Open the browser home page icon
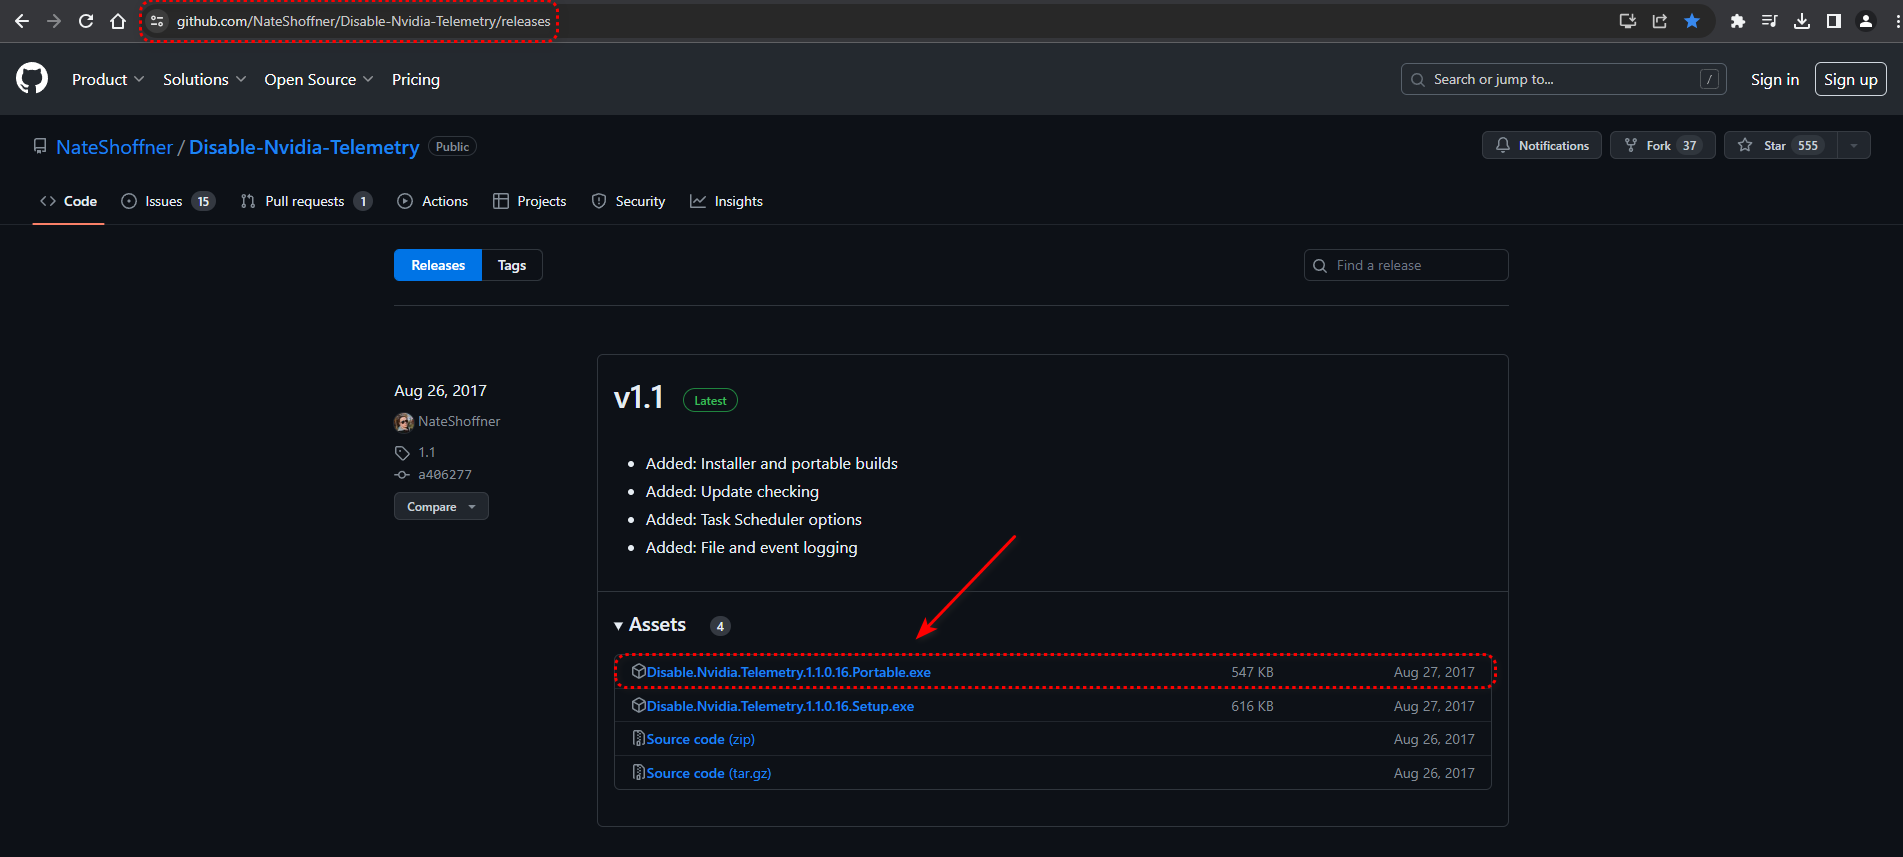 118,21
